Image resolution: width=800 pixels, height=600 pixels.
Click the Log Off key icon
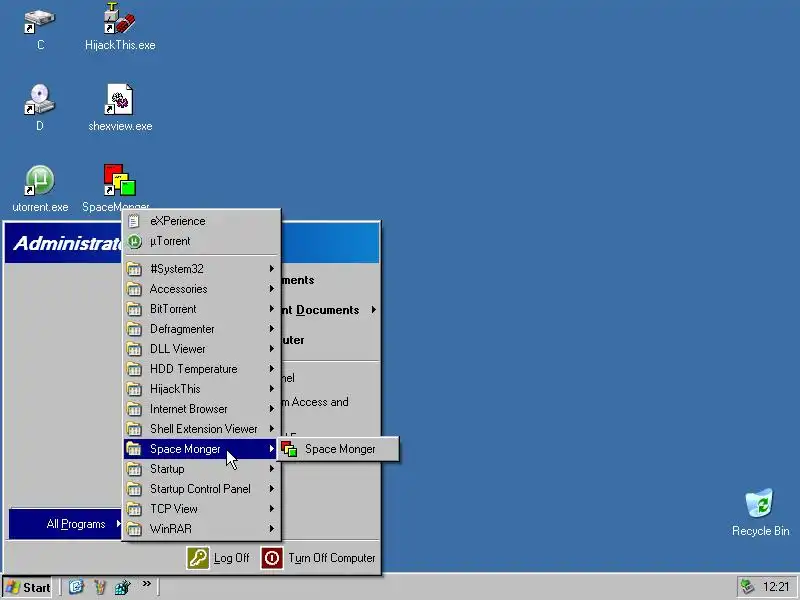click(x=197, y=558)
